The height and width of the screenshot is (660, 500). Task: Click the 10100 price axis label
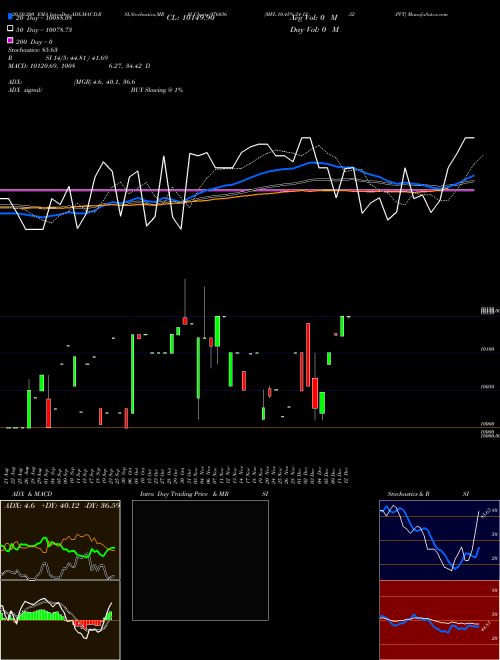click(x=487, y=349)
